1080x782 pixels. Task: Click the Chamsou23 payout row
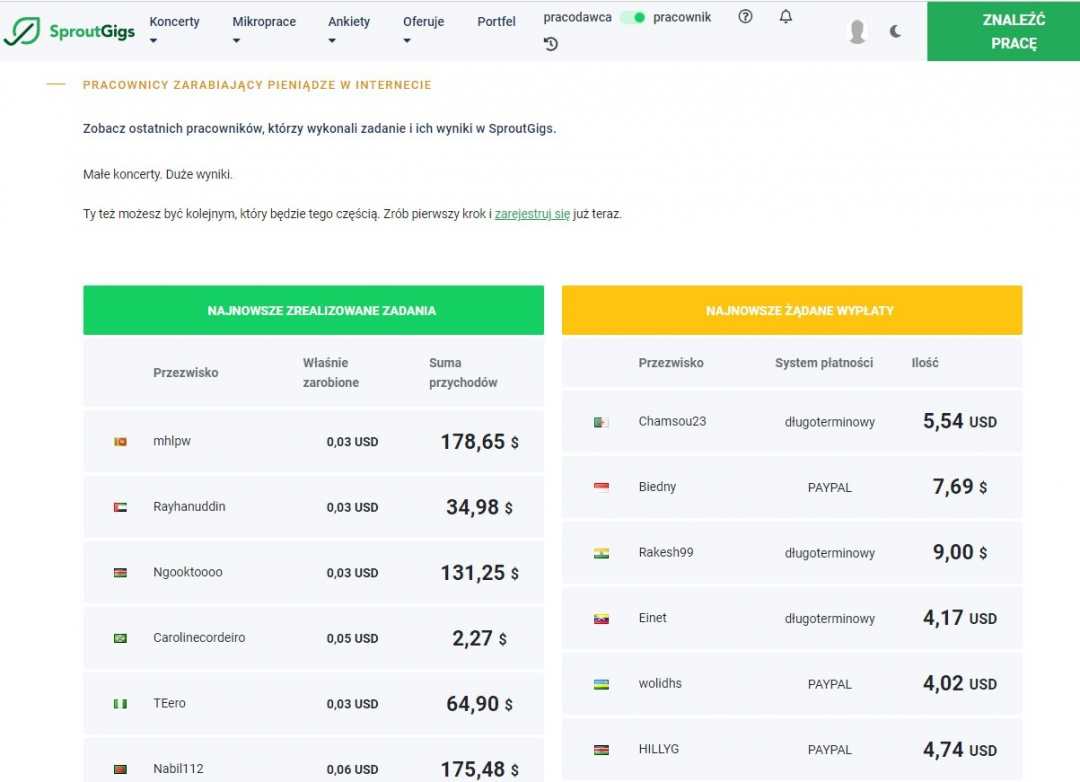pyautogui.click(x=792, y=422)
